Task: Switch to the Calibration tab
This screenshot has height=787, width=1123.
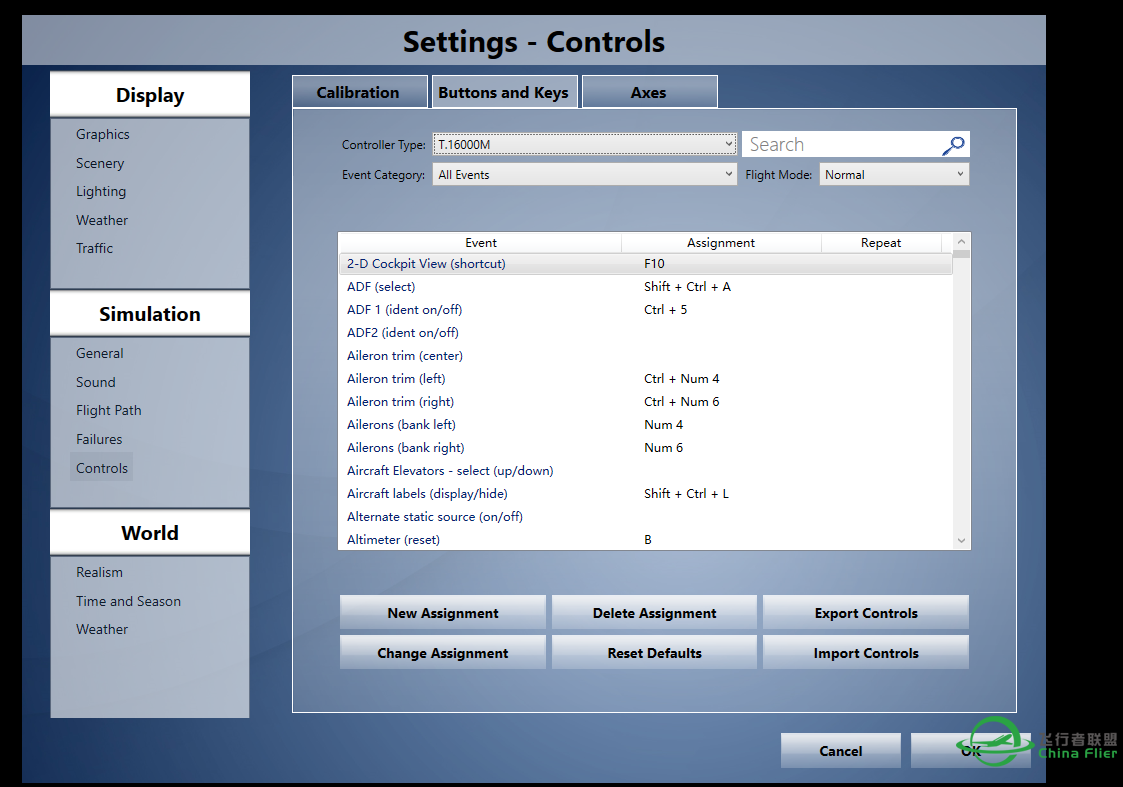Action: 358,92
